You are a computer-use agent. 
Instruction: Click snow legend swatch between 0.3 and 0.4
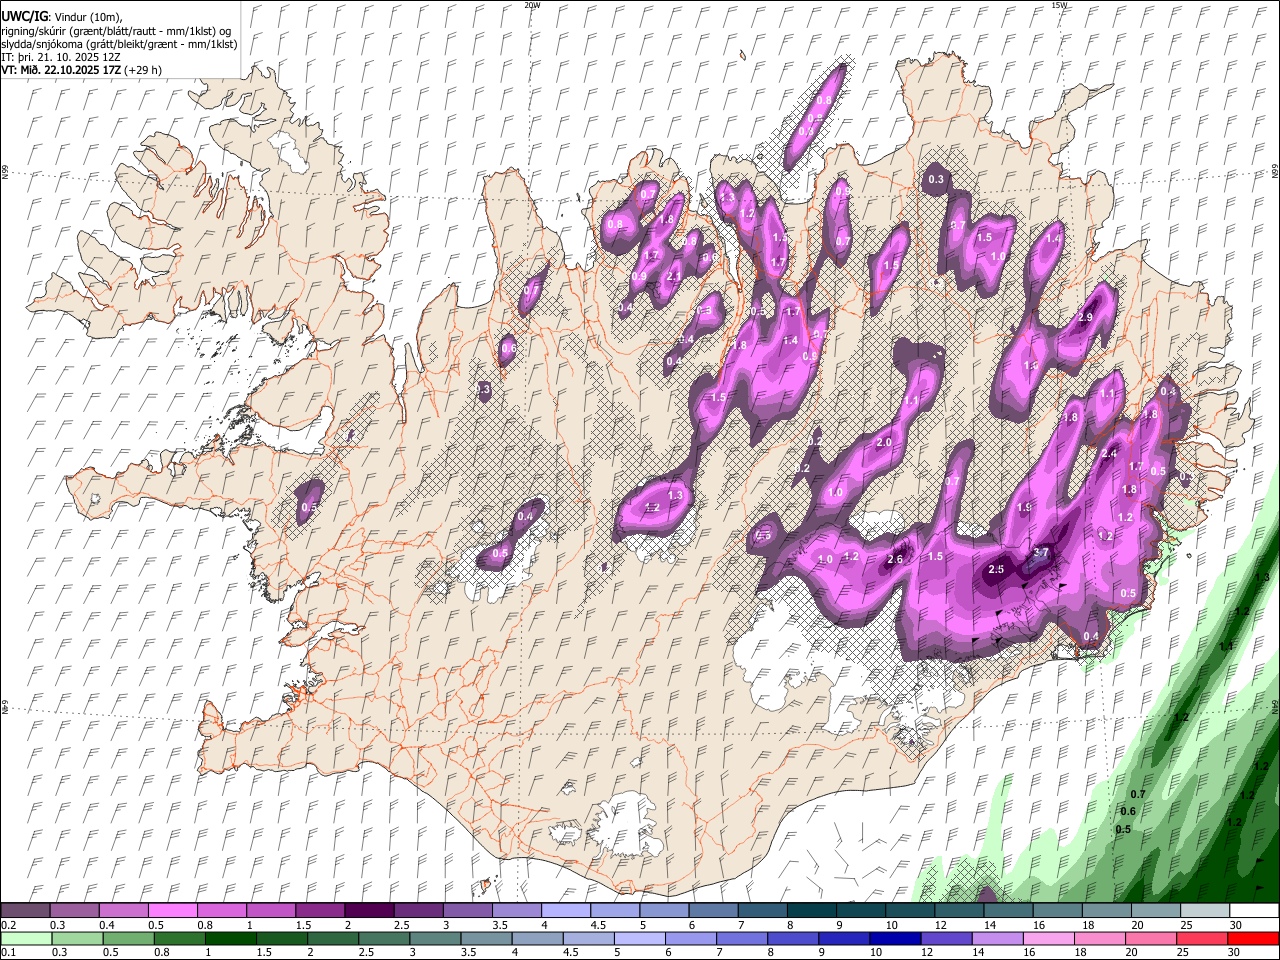[x=74, y=910]
